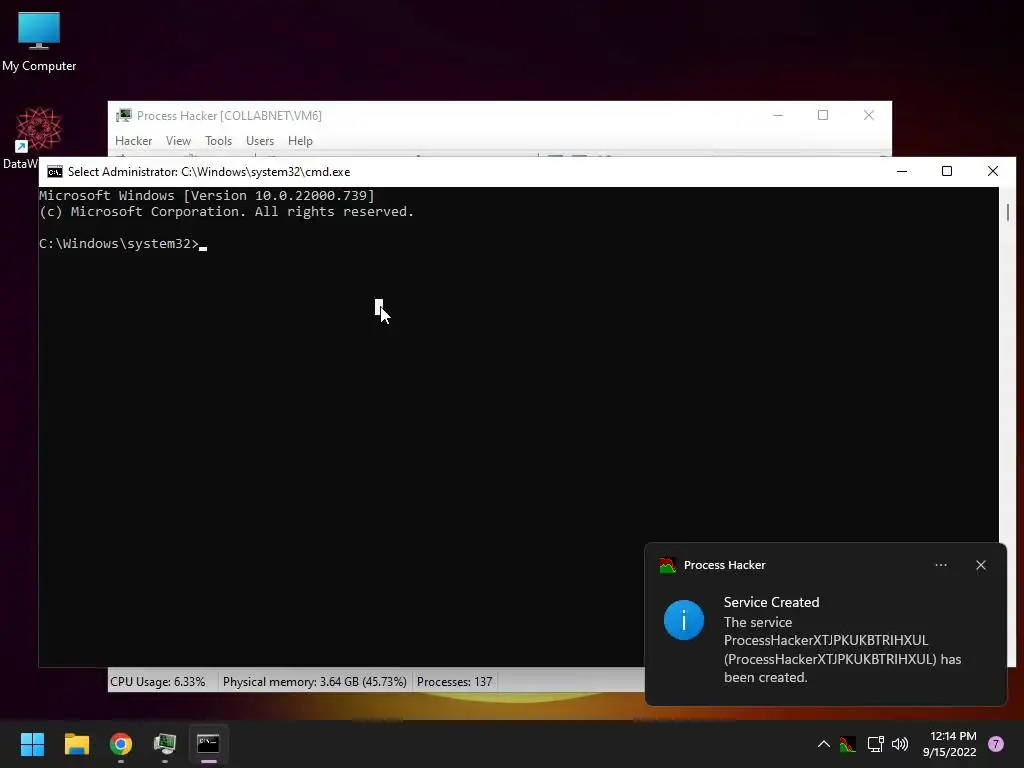1024x768 pixels.
Task: Open the Help menu in Process Hacker
Action: 300,141
